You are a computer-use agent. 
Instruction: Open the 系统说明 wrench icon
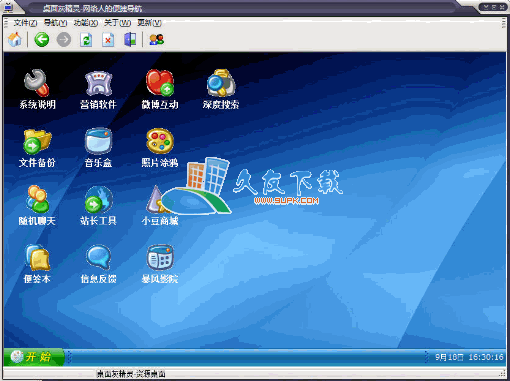(x=37, y=83)
